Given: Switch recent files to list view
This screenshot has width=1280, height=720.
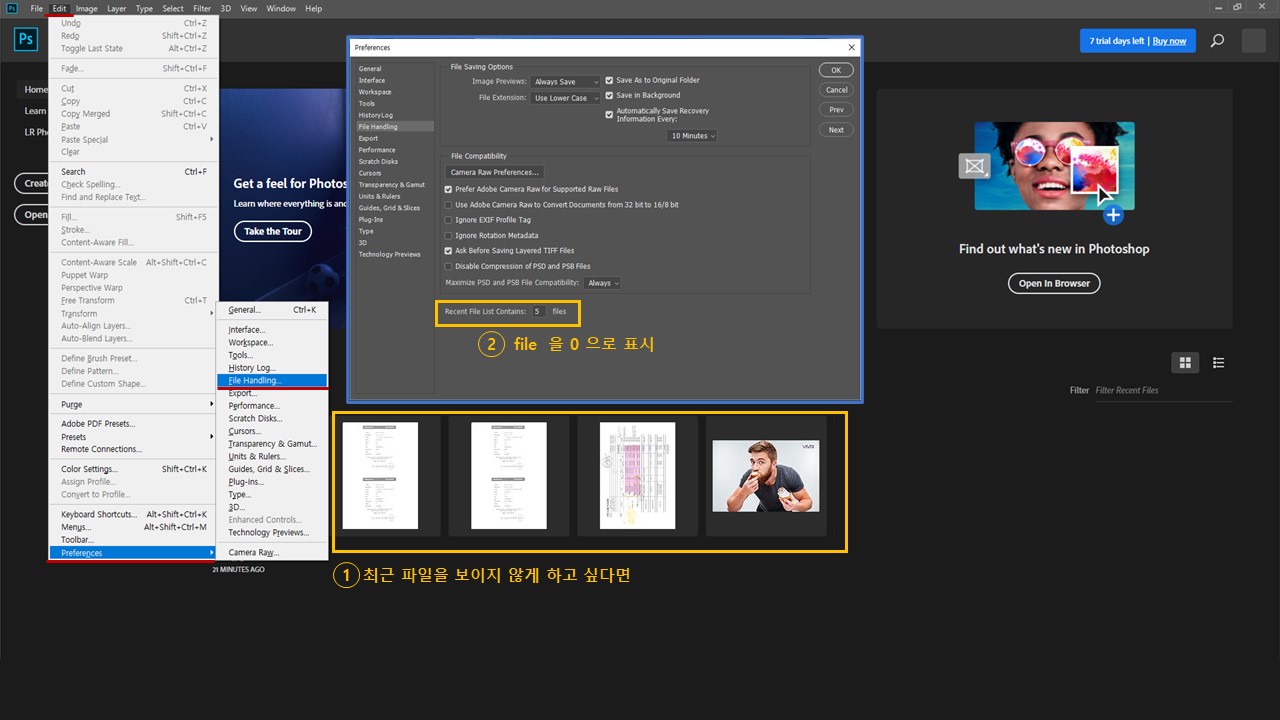Looking at the screenshot, I should [1218, 362].
